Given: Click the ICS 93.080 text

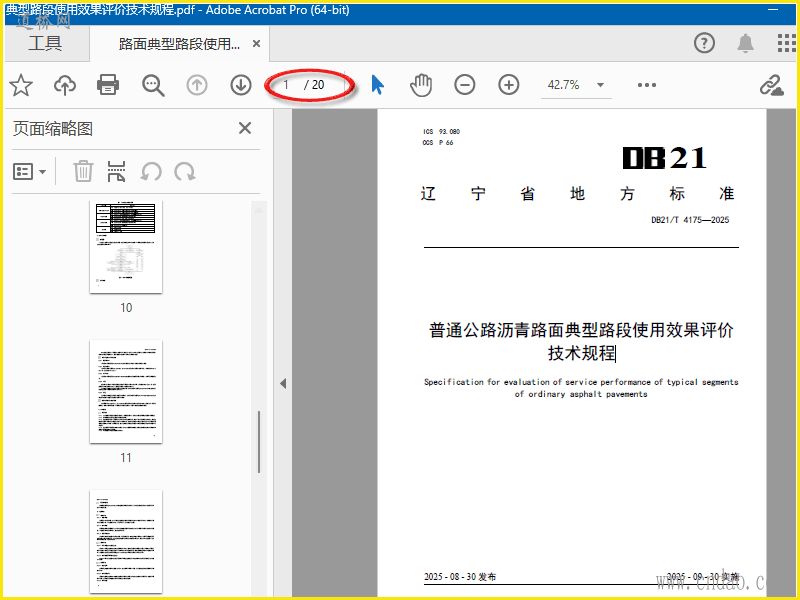Looking at the screenshot, I should (x=441, y=132).
